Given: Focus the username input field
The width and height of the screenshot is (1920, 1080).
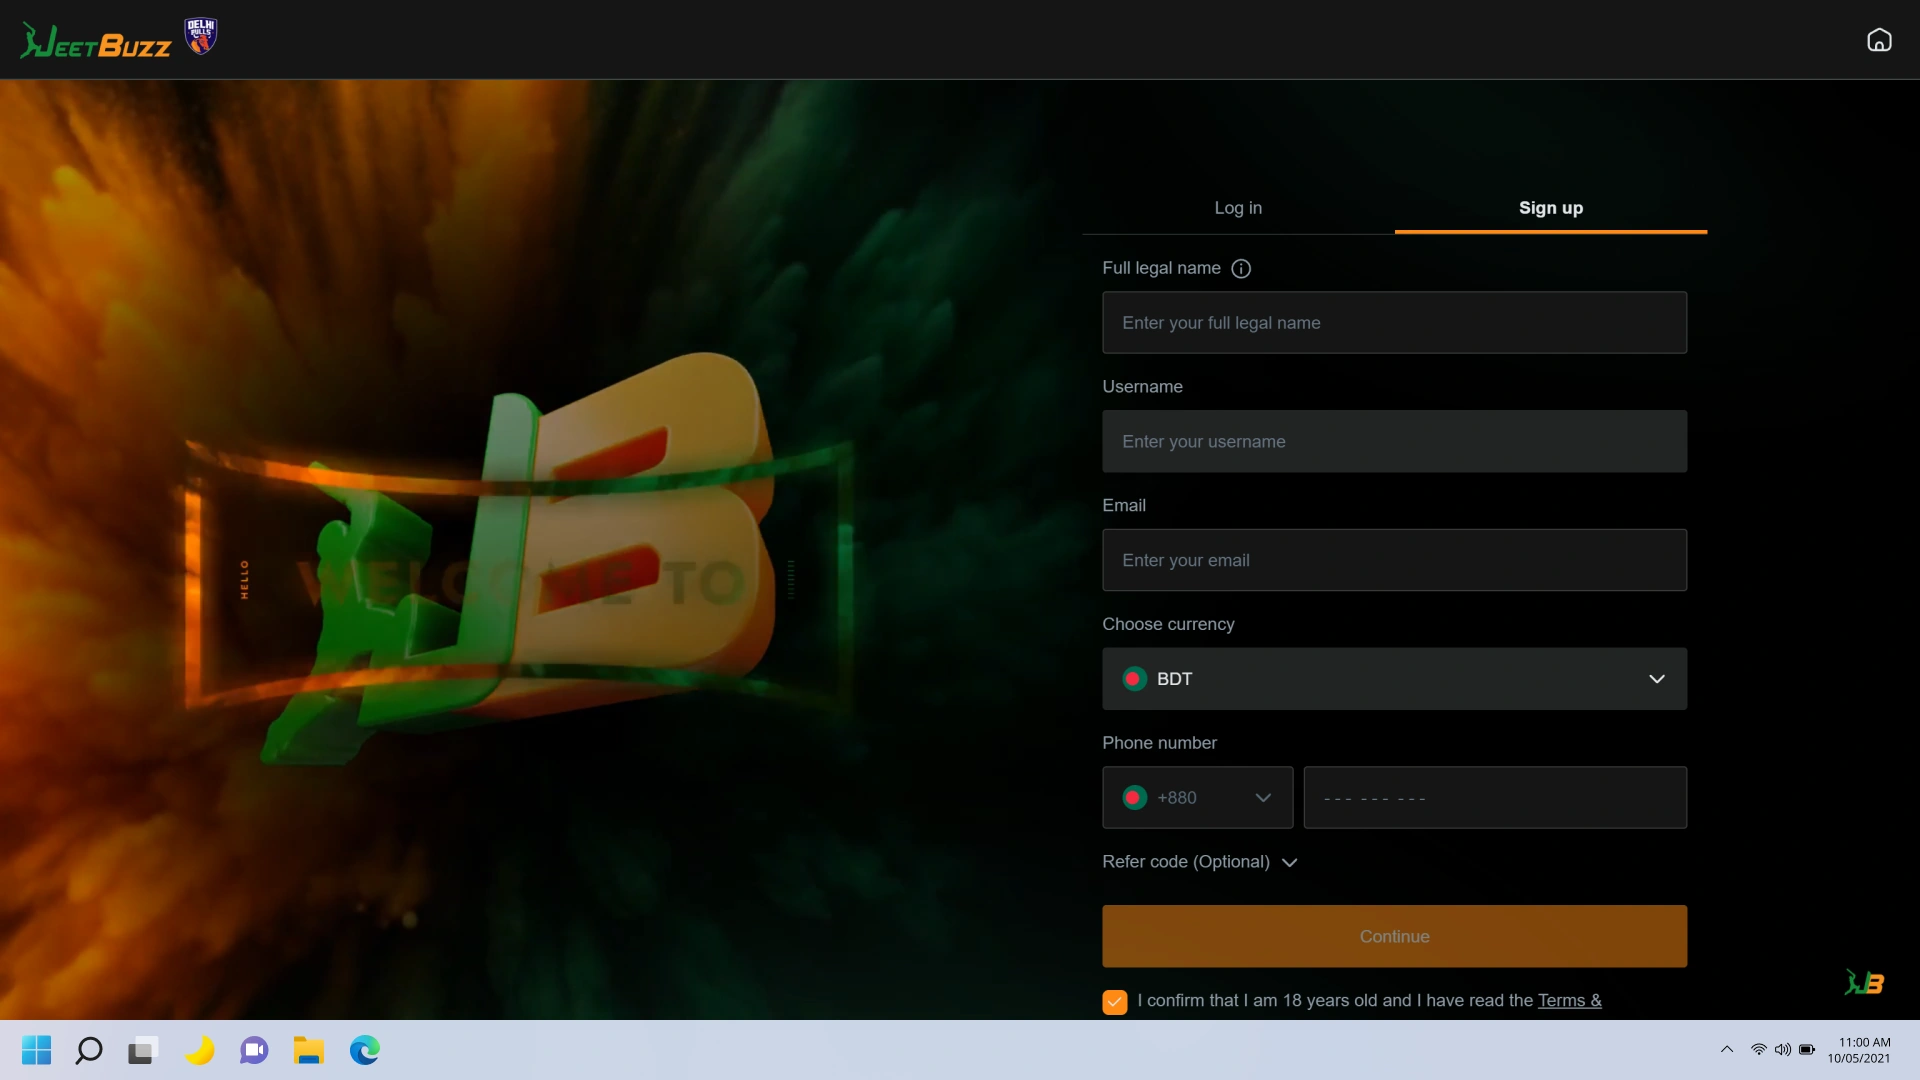Looking at the screenshot, I should (x=1394, y=441).
